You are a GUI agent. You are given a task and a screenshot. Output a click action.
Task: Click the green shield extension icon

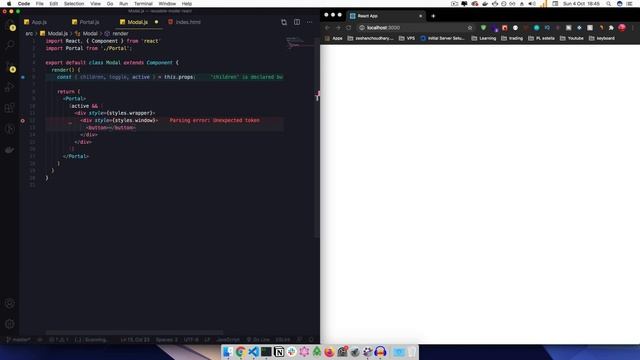coord(483,28)
